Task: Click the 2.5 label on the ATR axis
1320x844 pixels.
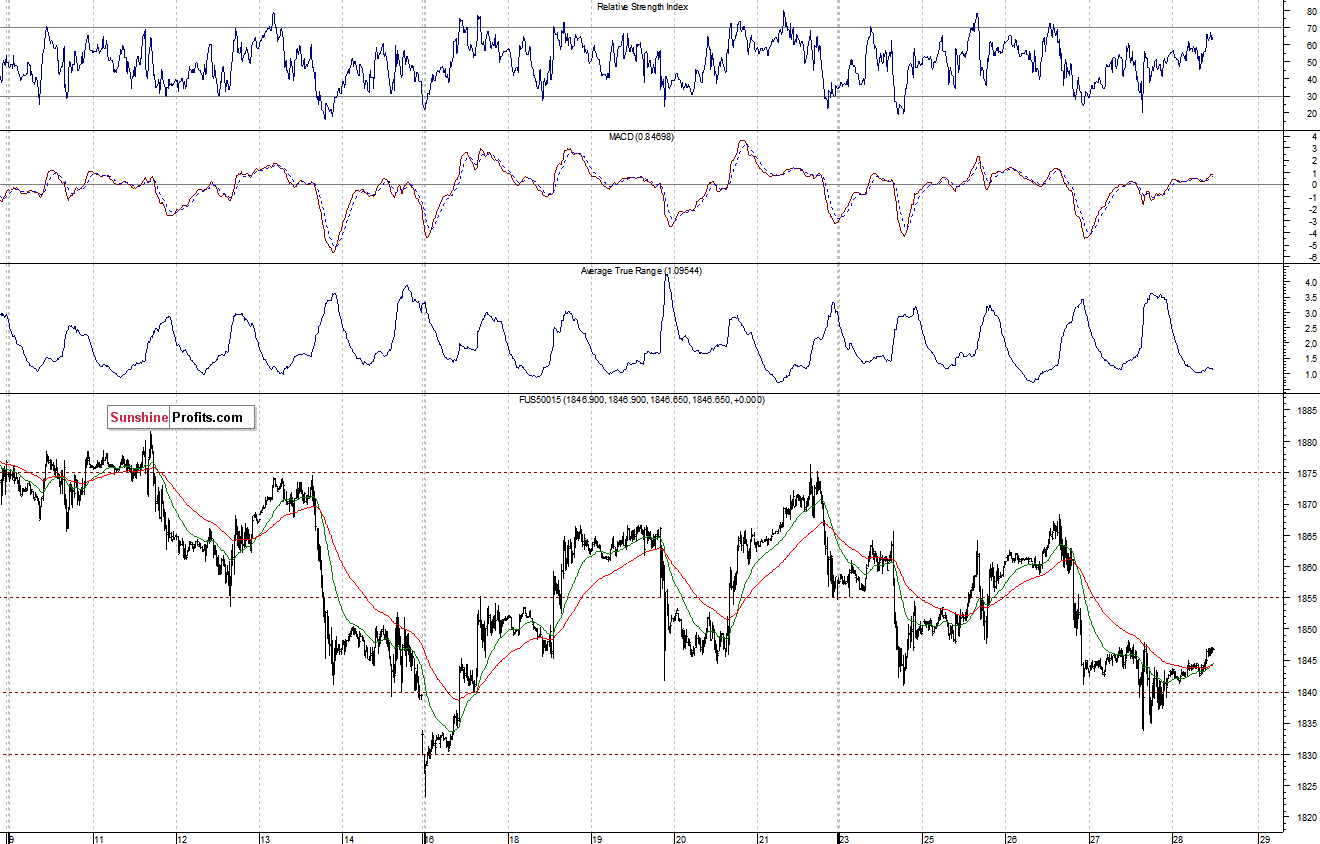Action: pyautogui.click(x=1310, y=329)
